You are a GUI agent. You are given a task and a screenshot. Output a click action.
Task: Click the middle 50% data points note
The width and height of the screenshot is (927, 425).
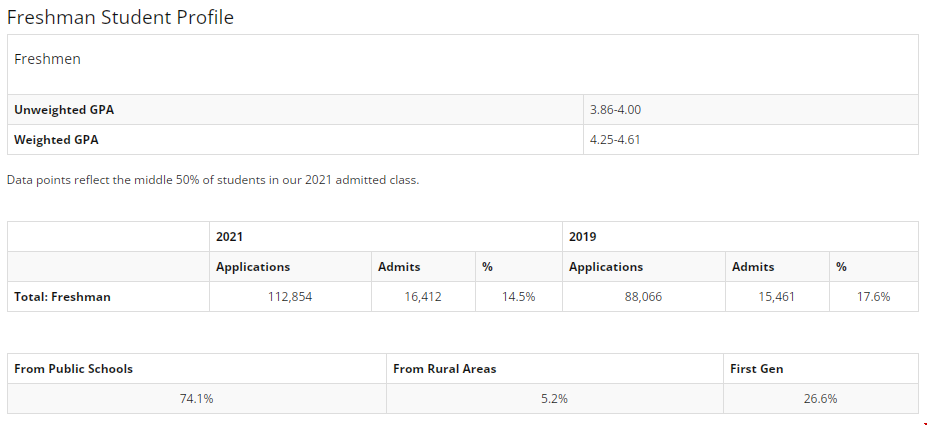(x=213, y=180)
